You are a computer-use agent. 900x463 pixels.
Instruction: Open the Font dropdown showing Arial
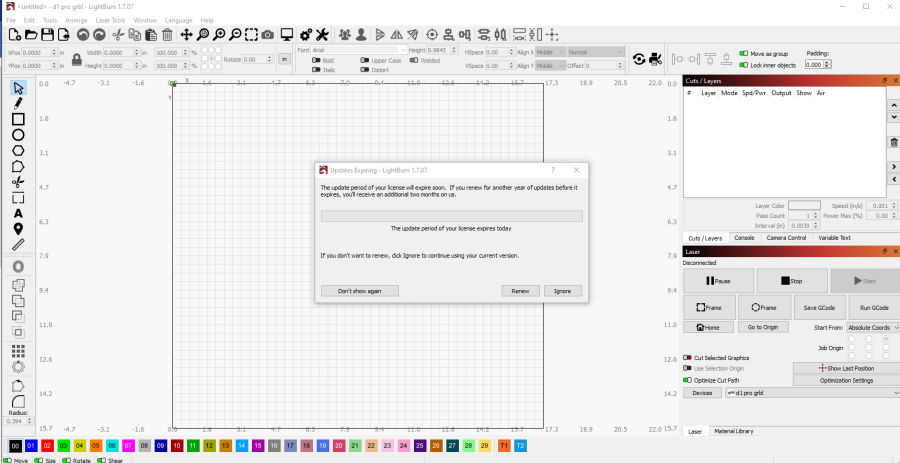(359, 50)
